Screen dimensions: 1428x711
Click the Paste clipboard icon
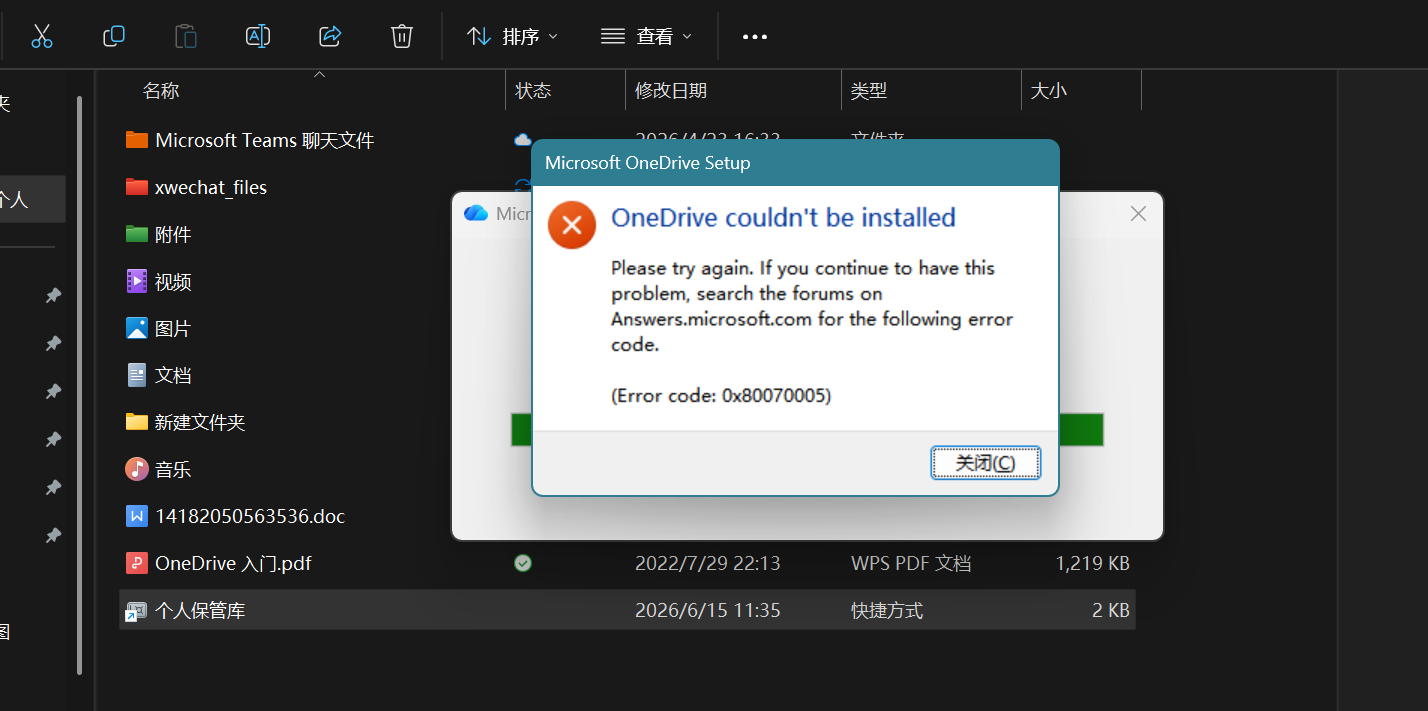pos(186,37)
